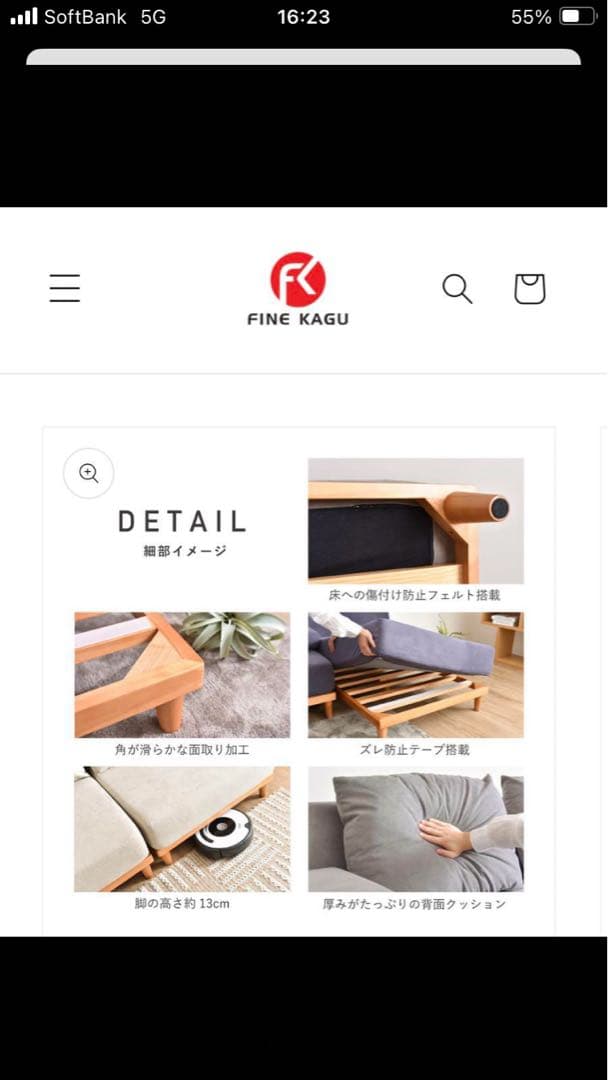Select the felt pad leg close-up photo
The image size is (608, 1080).
point(415,521)
